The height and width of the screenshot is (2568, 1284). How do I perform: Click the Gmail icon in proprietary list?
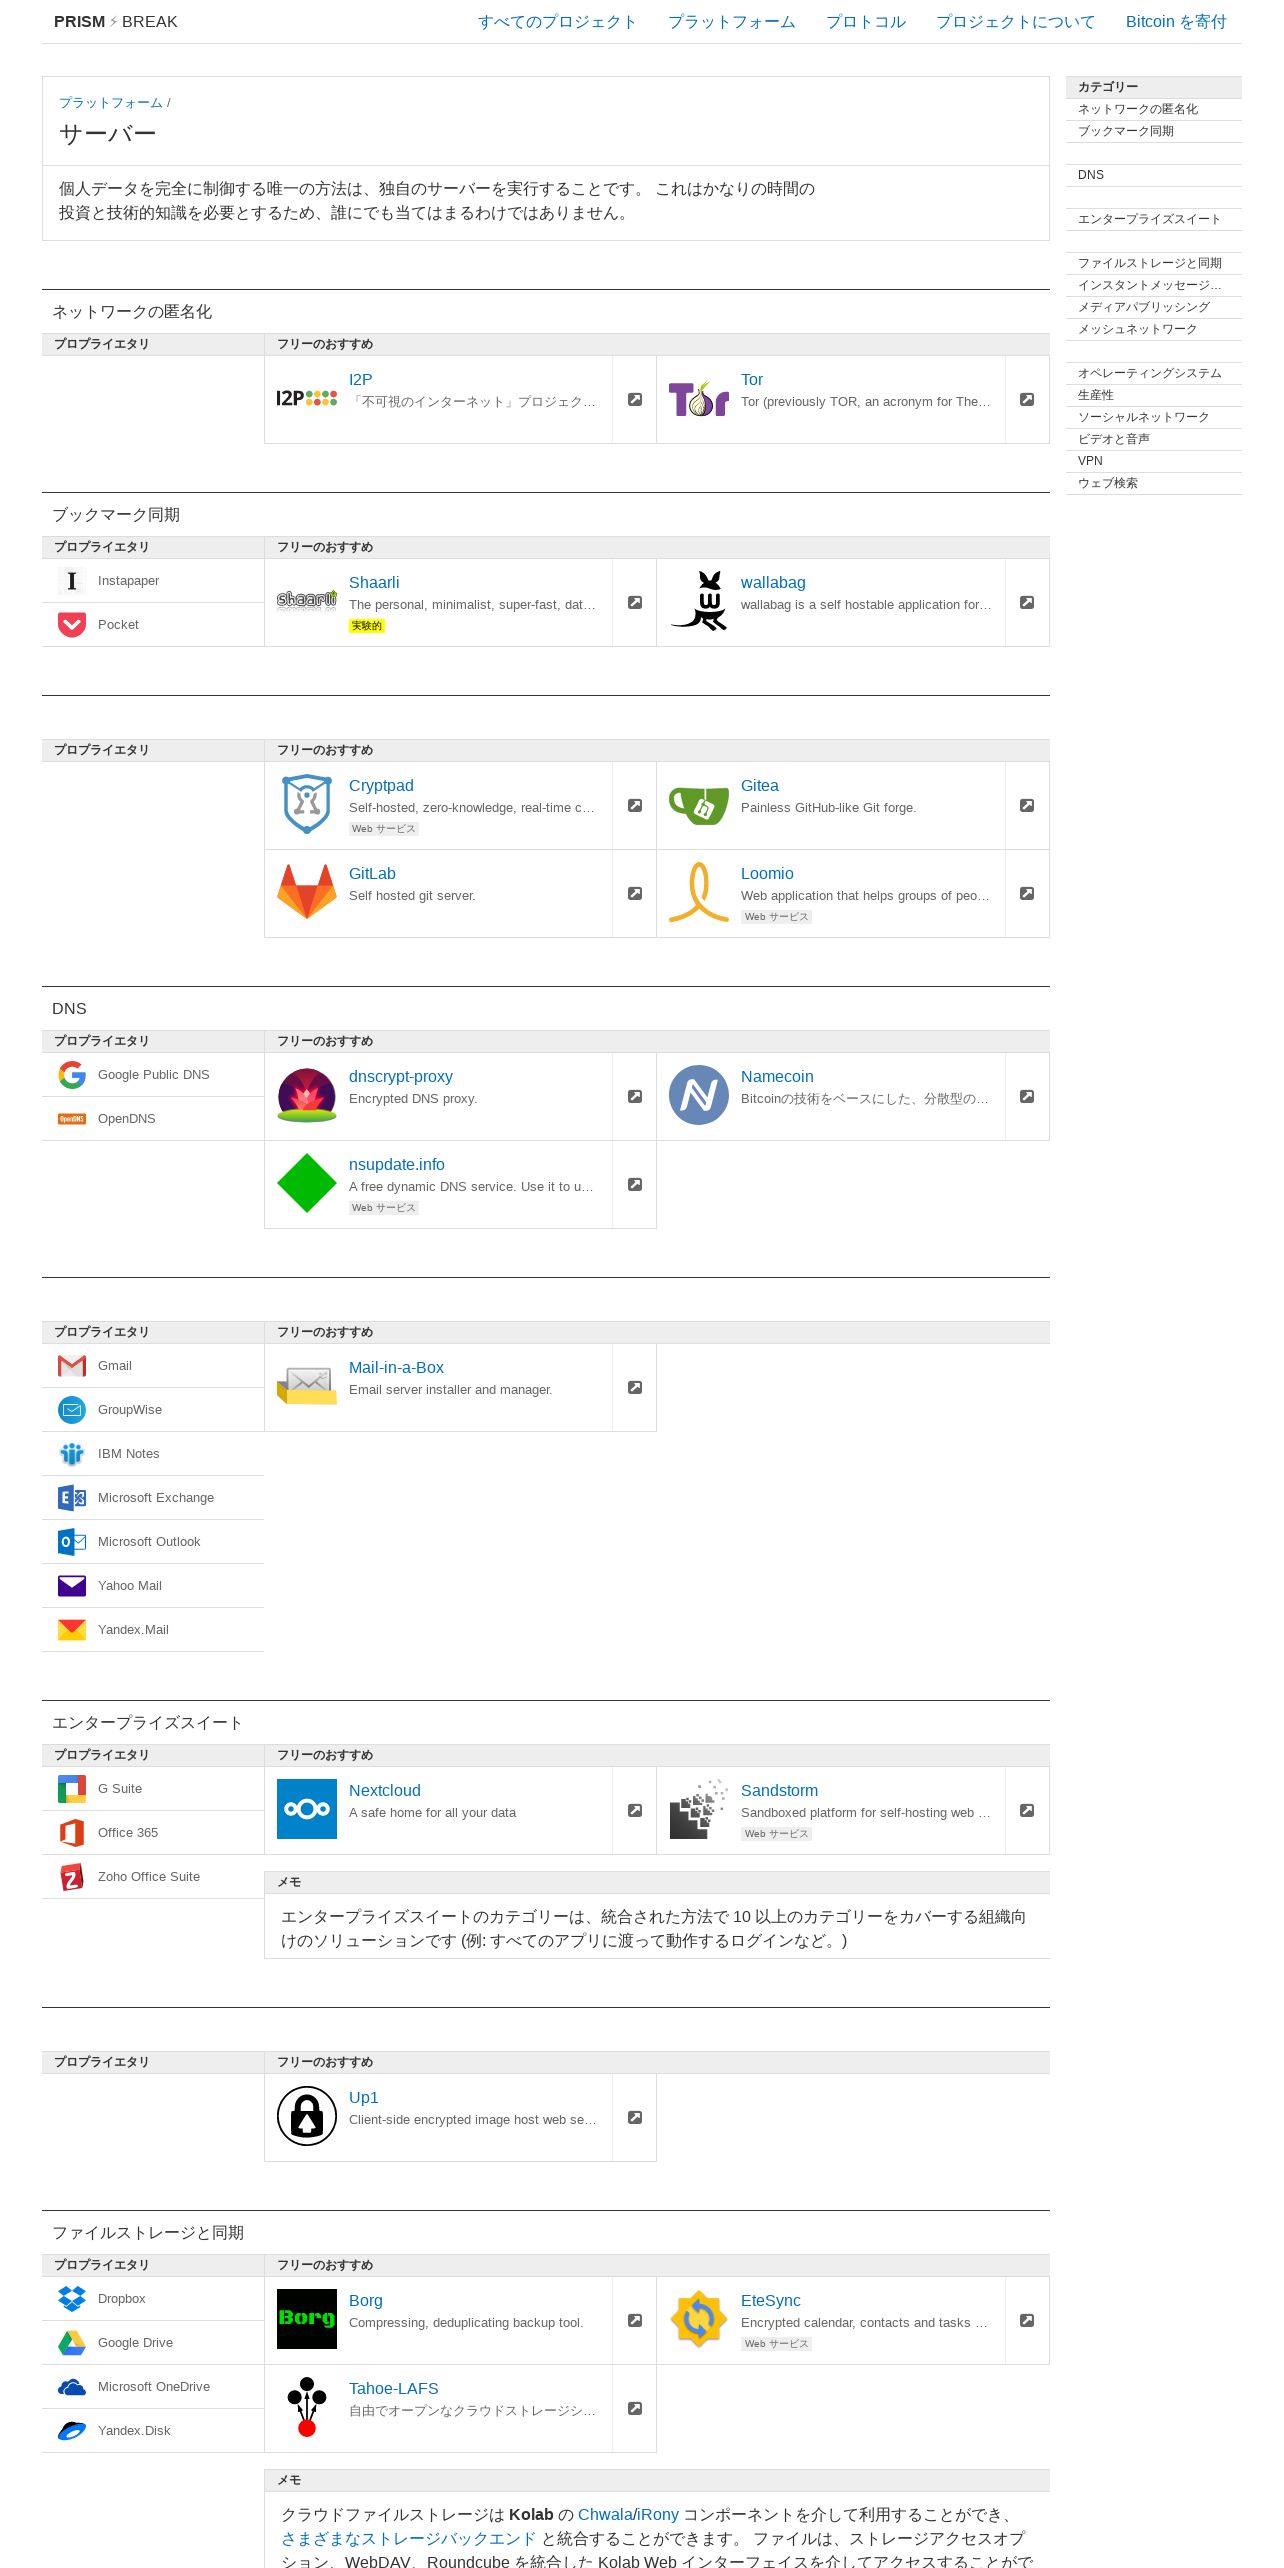pyautogui.click(x=72, y=1366)
